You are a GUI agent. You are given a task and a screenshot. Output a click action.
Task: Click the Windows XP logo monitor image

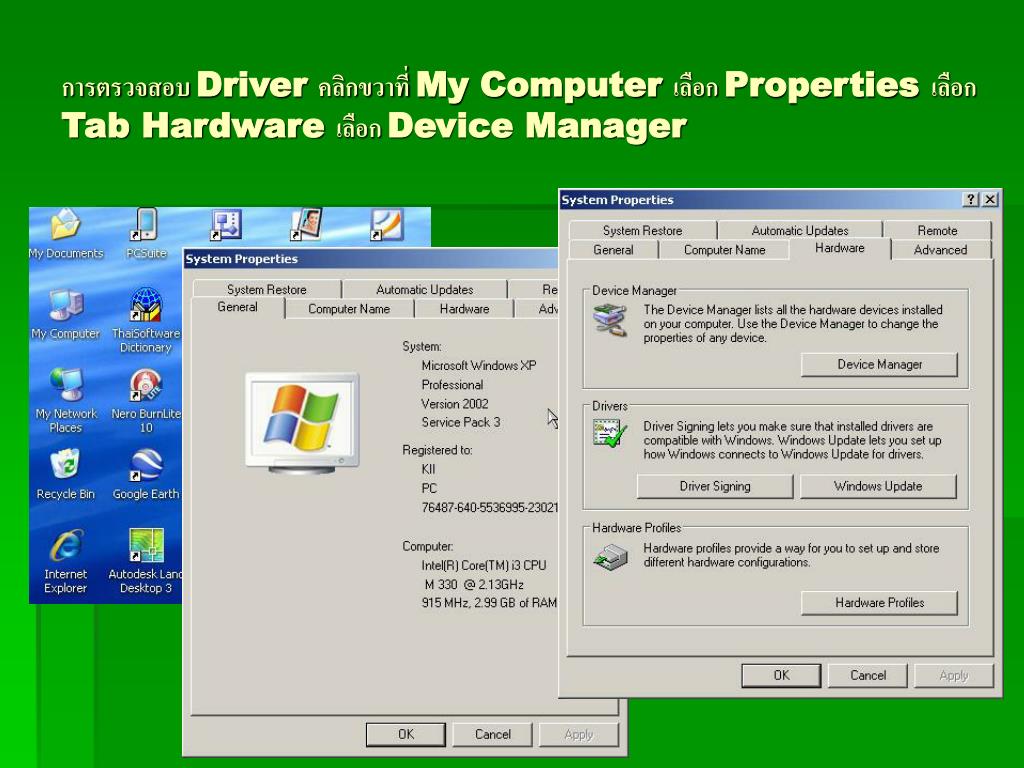(302, 423)
